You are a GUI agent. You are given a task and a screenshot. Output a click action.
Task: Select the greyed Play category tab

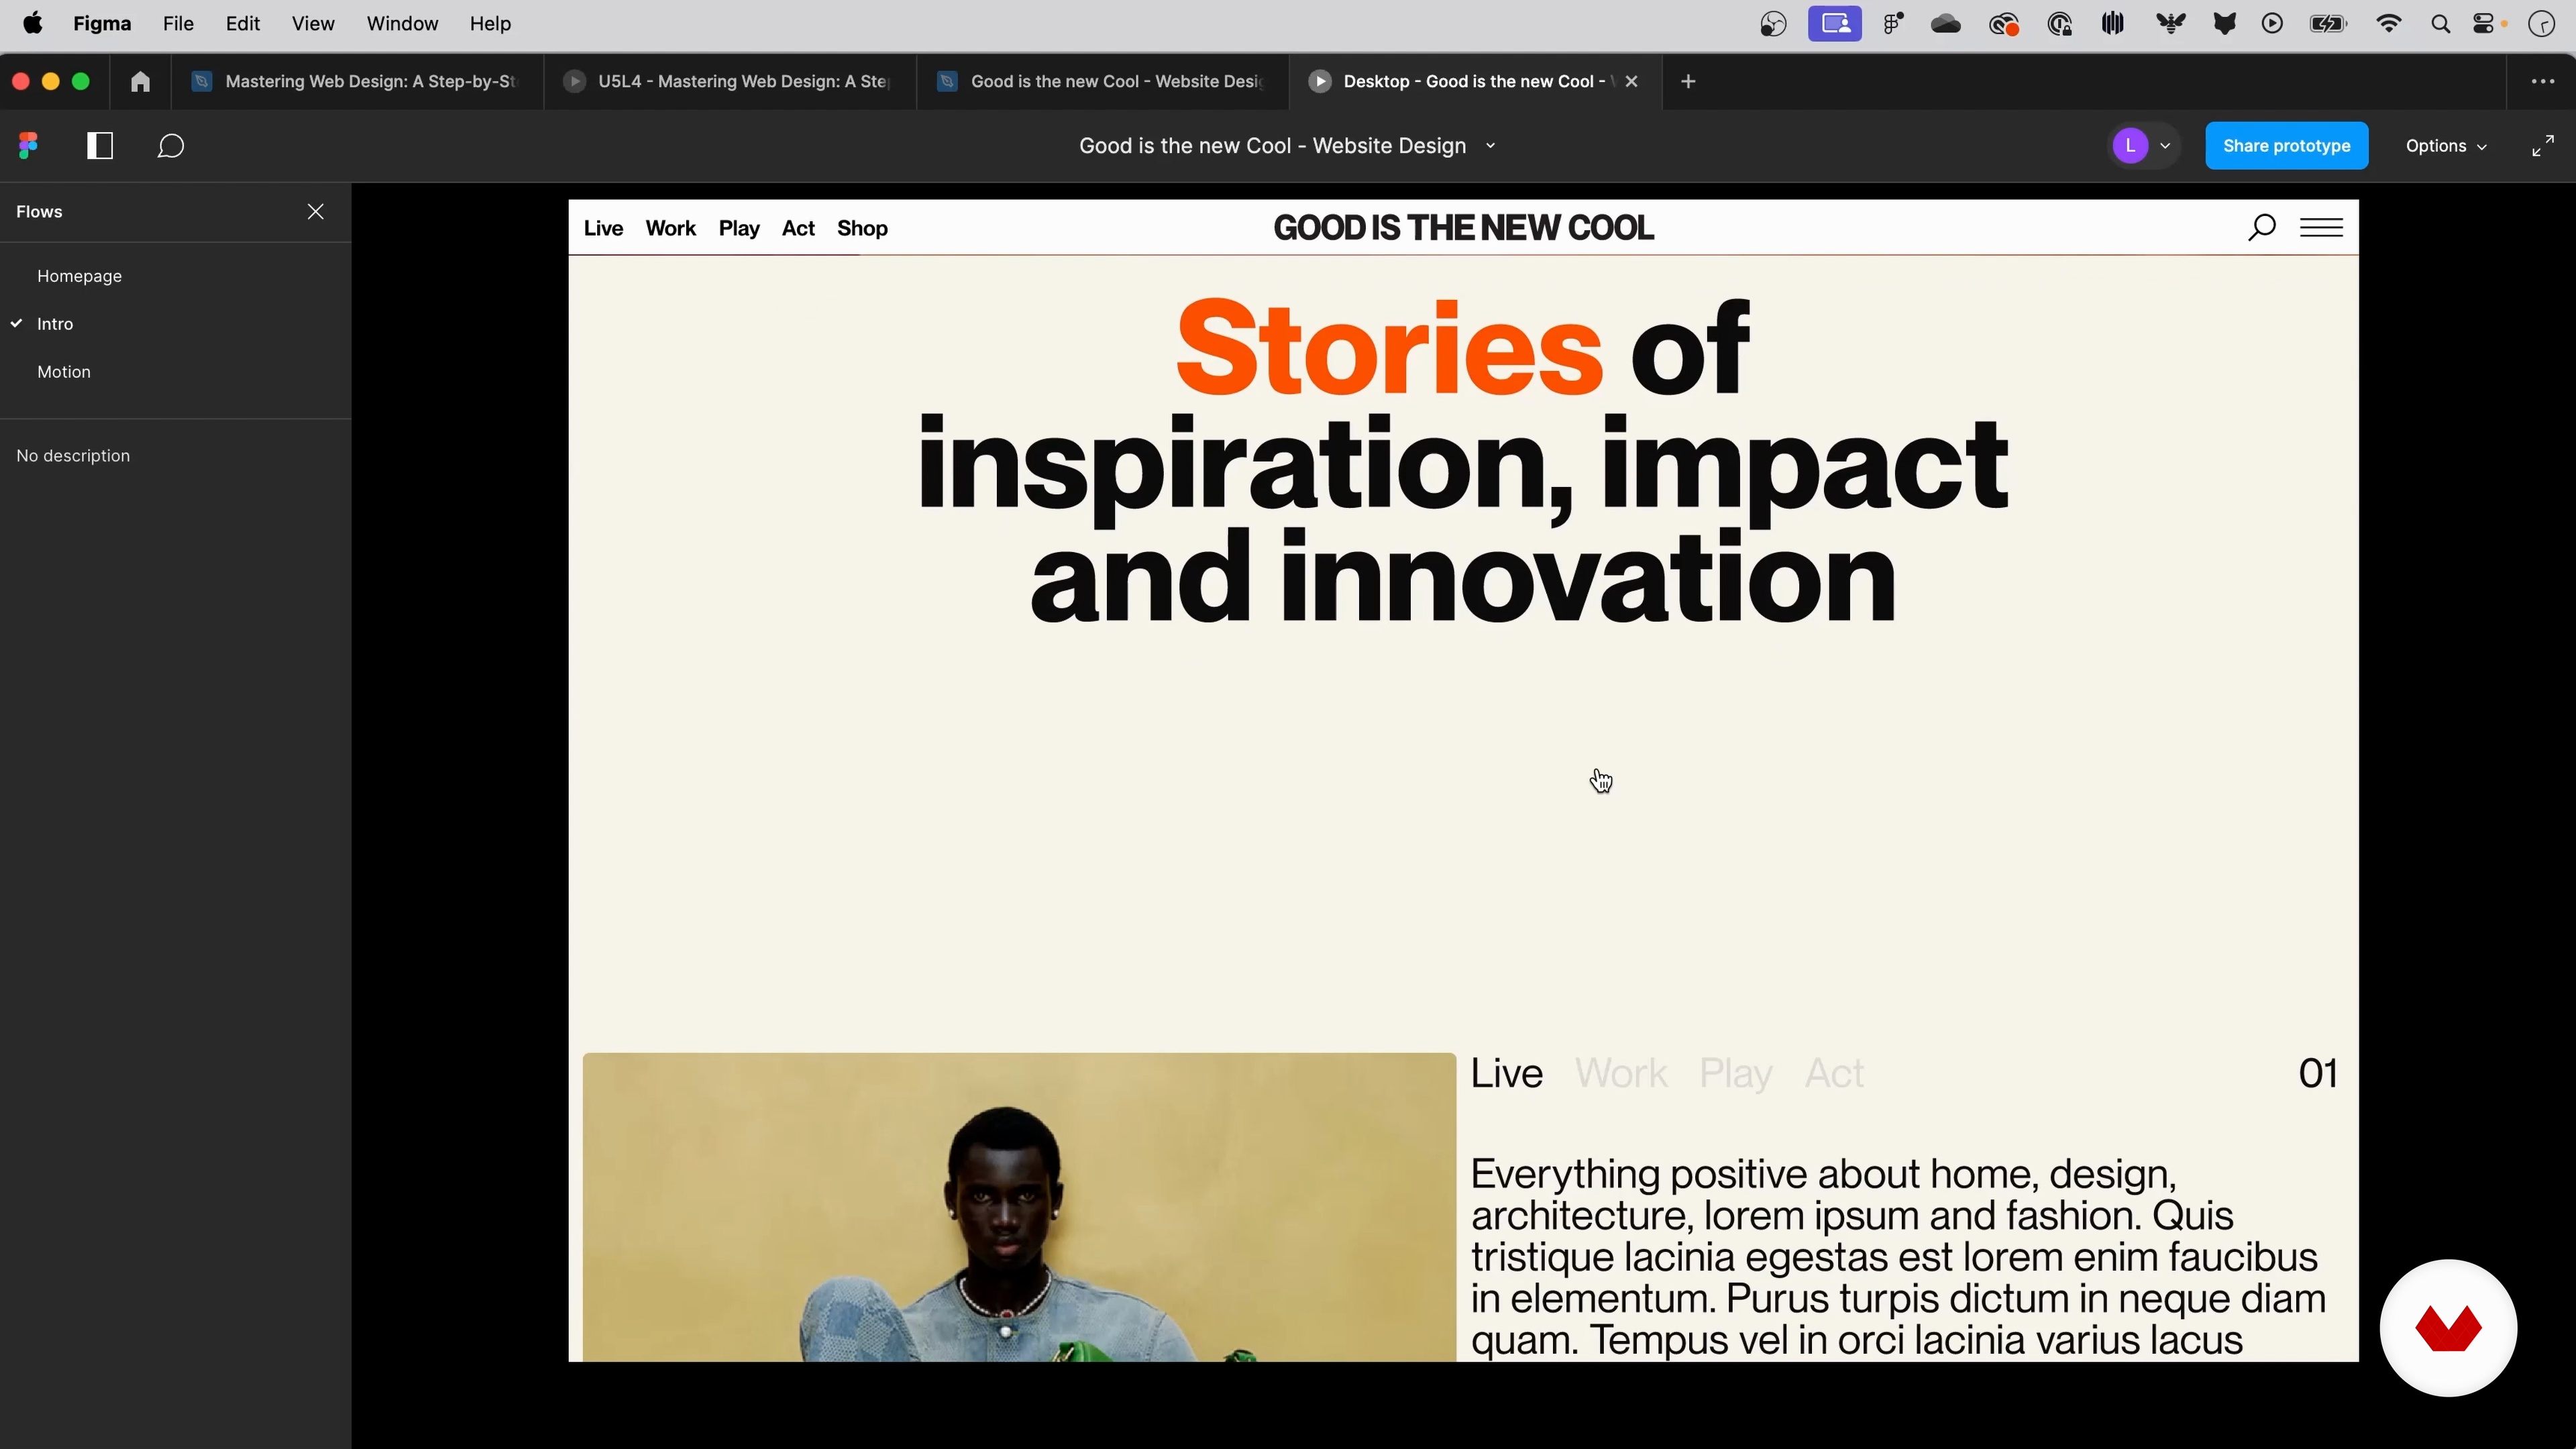tap(1736, 1074)
